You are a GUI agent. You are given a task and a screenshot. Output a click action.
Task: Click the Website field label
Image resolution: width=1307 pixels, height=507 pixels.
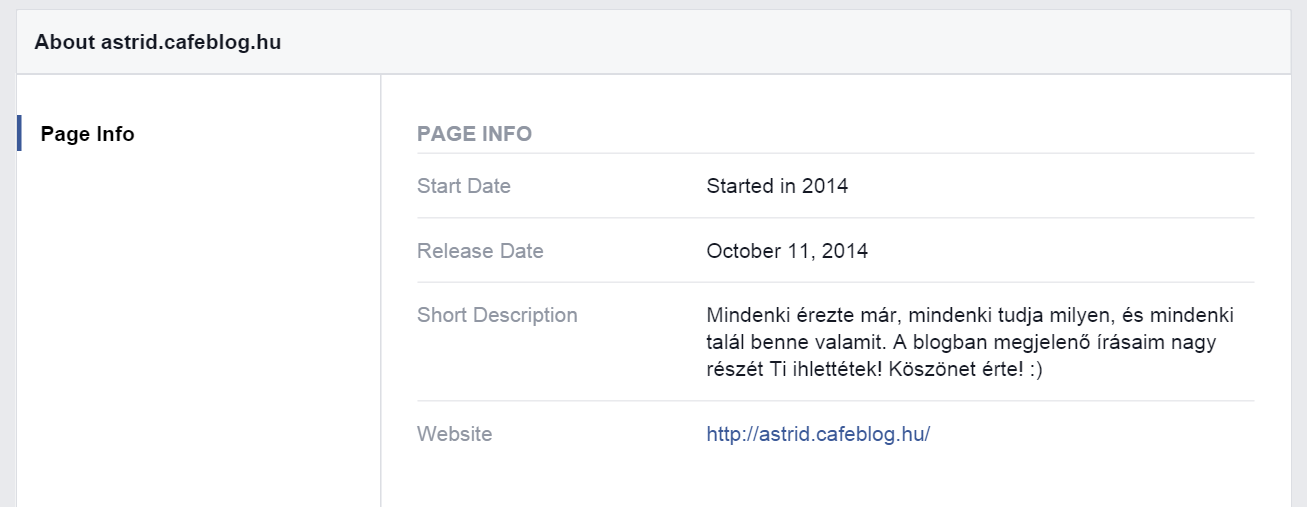point(455,434)
